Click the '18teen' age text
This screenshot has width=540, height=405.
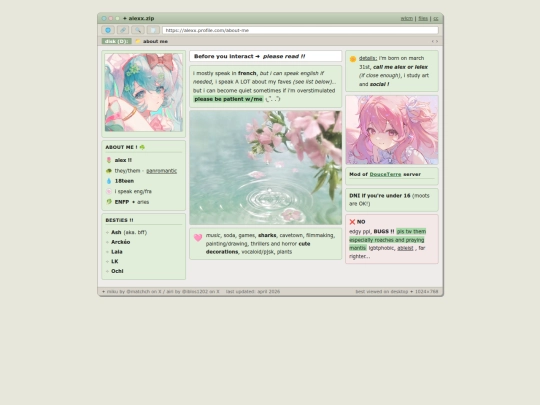[x=124, y=181]
